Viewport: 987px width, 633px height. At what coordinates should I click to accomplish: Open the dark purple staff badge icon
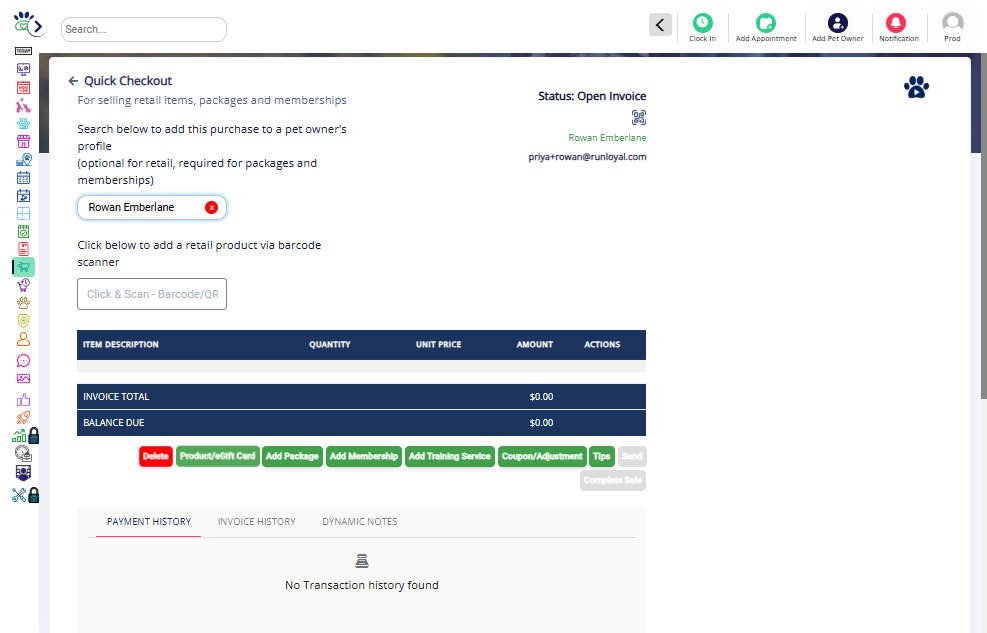(23, 473)
